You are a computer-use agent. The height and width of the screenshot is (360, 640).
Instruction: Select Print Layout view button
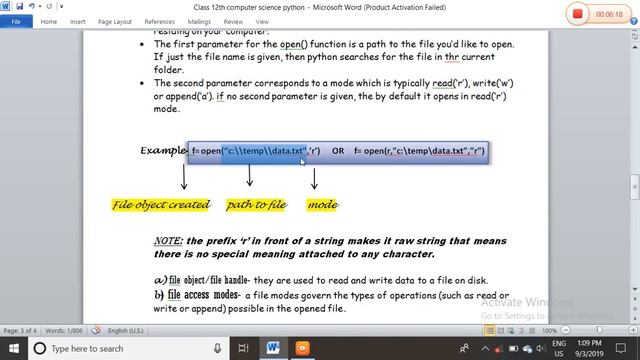[489, 331]
